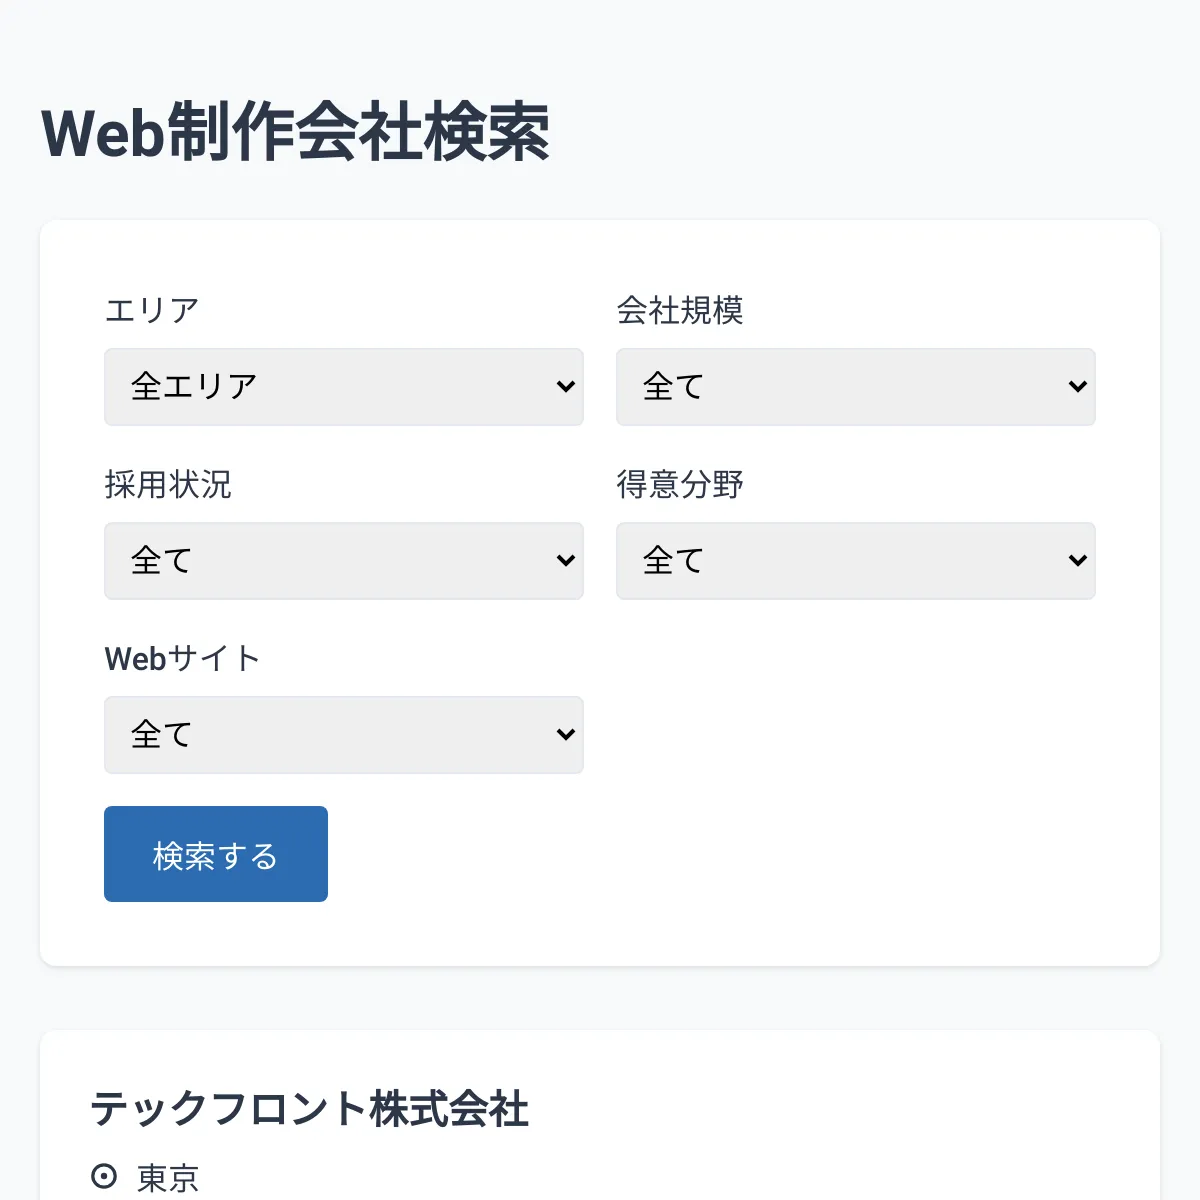This screenshot has width=1200, height=1200.
Task: Click the chevron arrow on the 会社規模 selector
Action: click(1078, 387)
